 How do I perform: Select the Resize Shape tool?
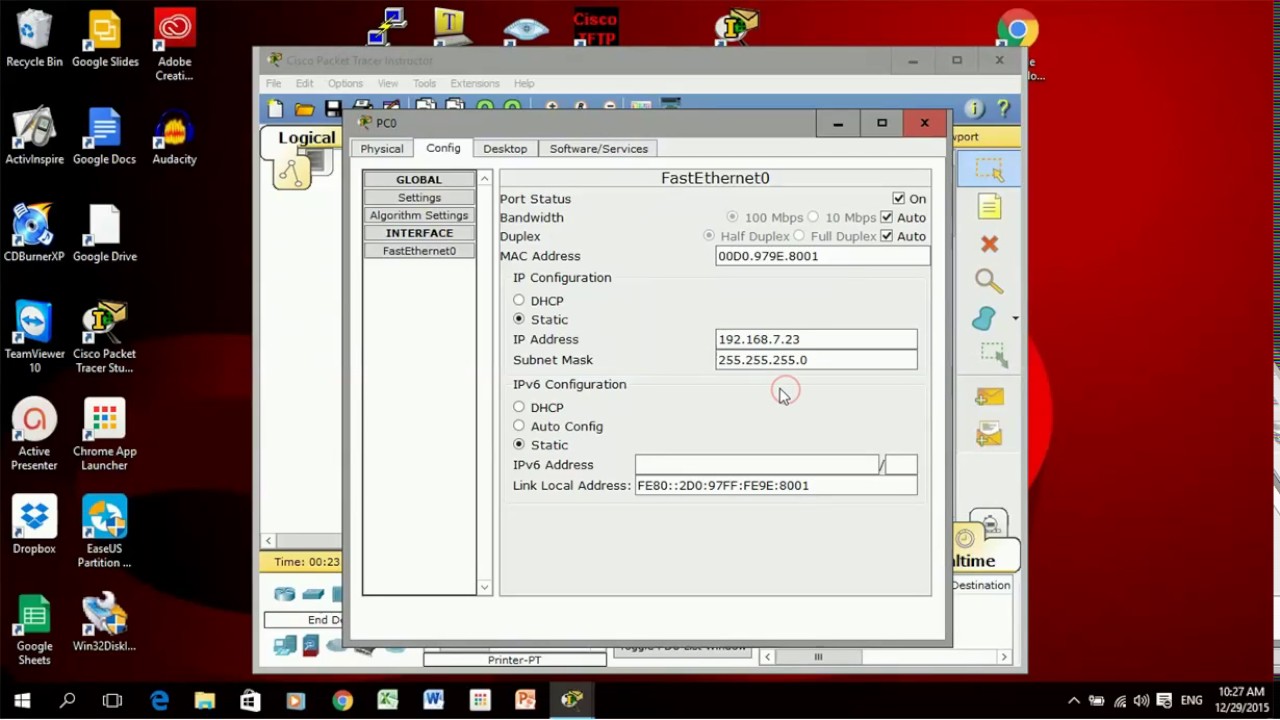click(x=993, y=356)
